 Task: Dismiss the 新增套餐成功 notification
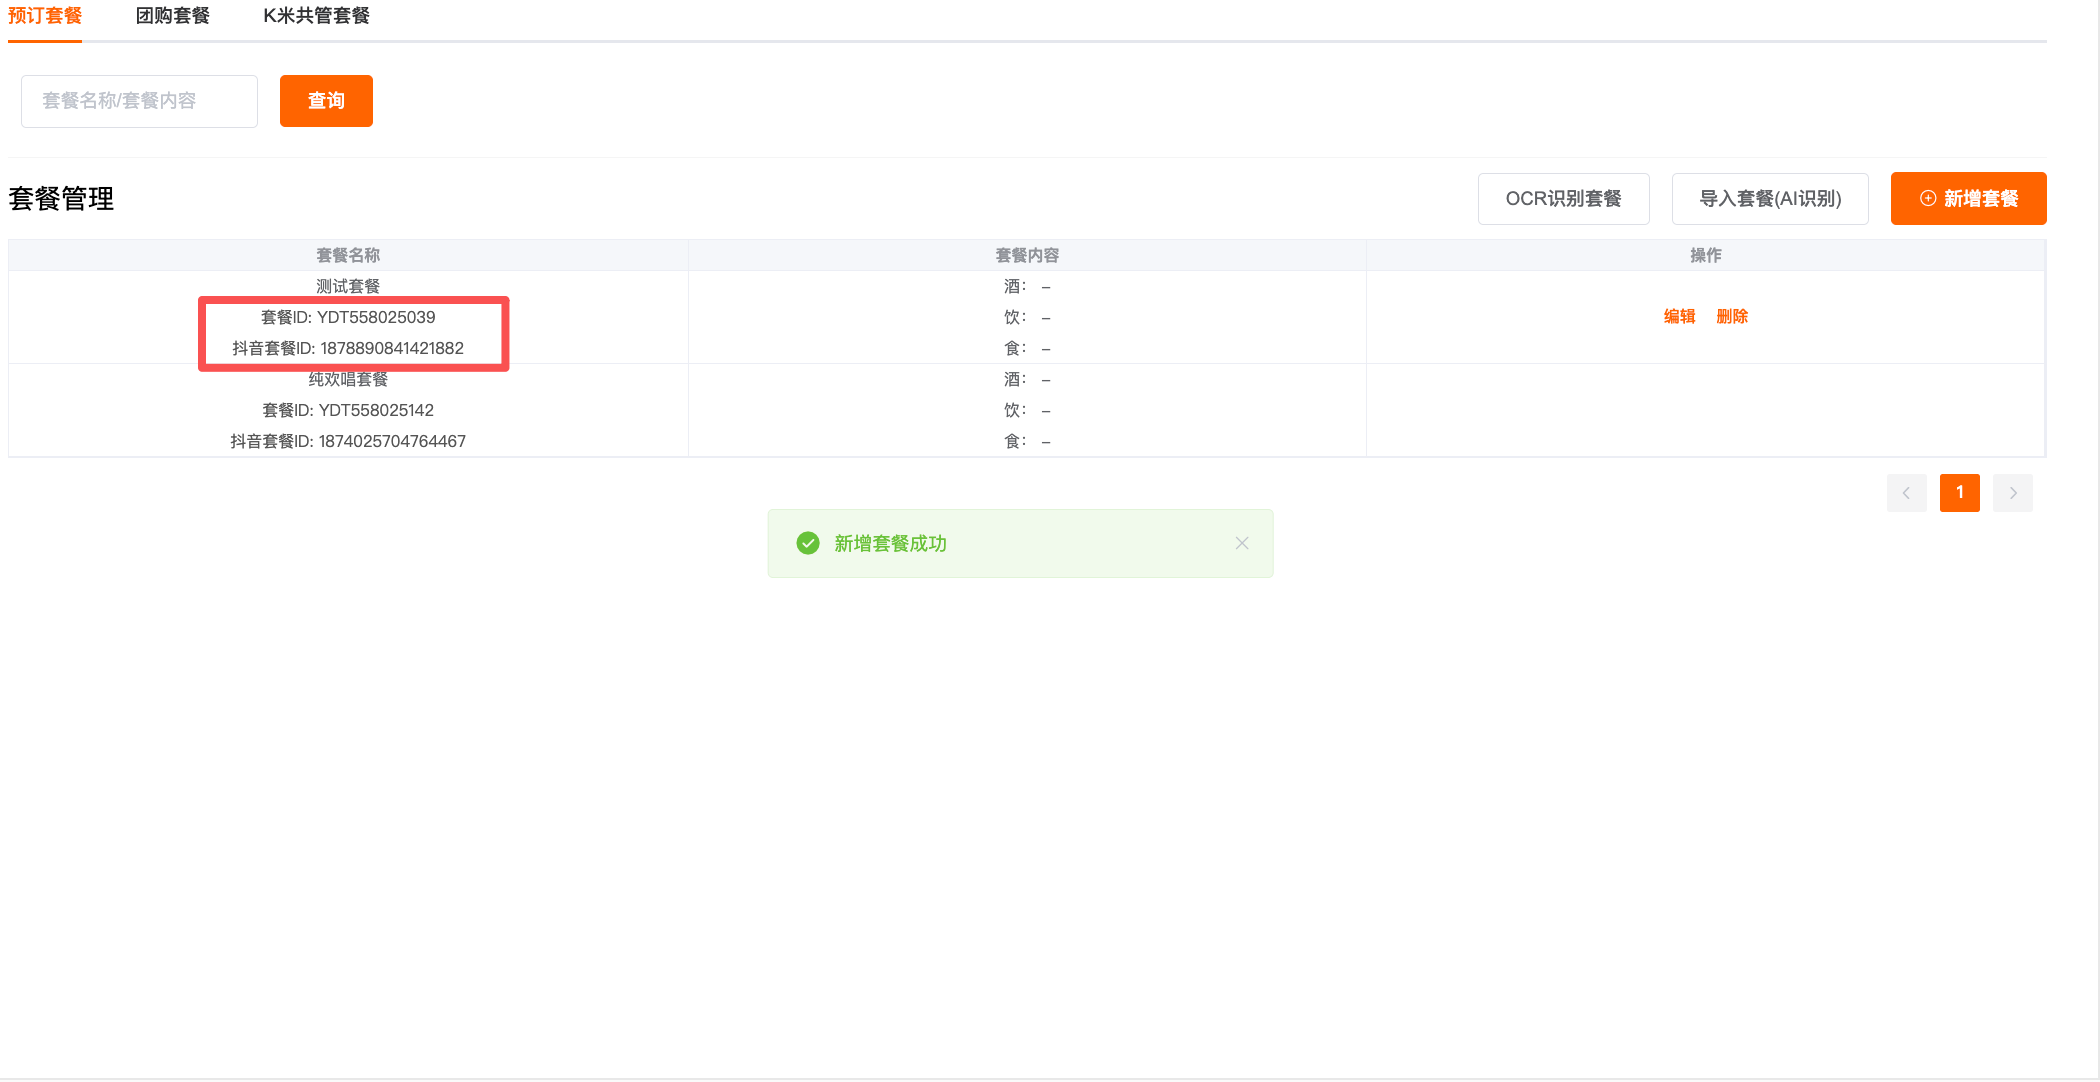[1242, 543]
